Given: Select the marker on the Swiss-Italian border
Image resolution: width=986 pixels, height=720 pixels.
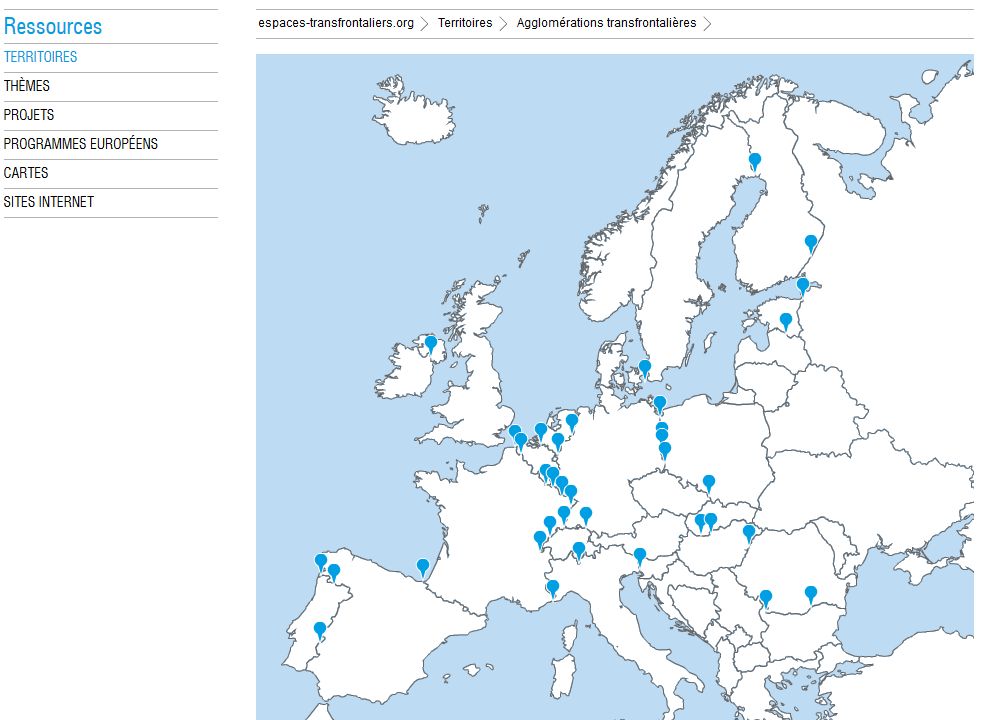Looking at the screenshot, I should point(579,551).
